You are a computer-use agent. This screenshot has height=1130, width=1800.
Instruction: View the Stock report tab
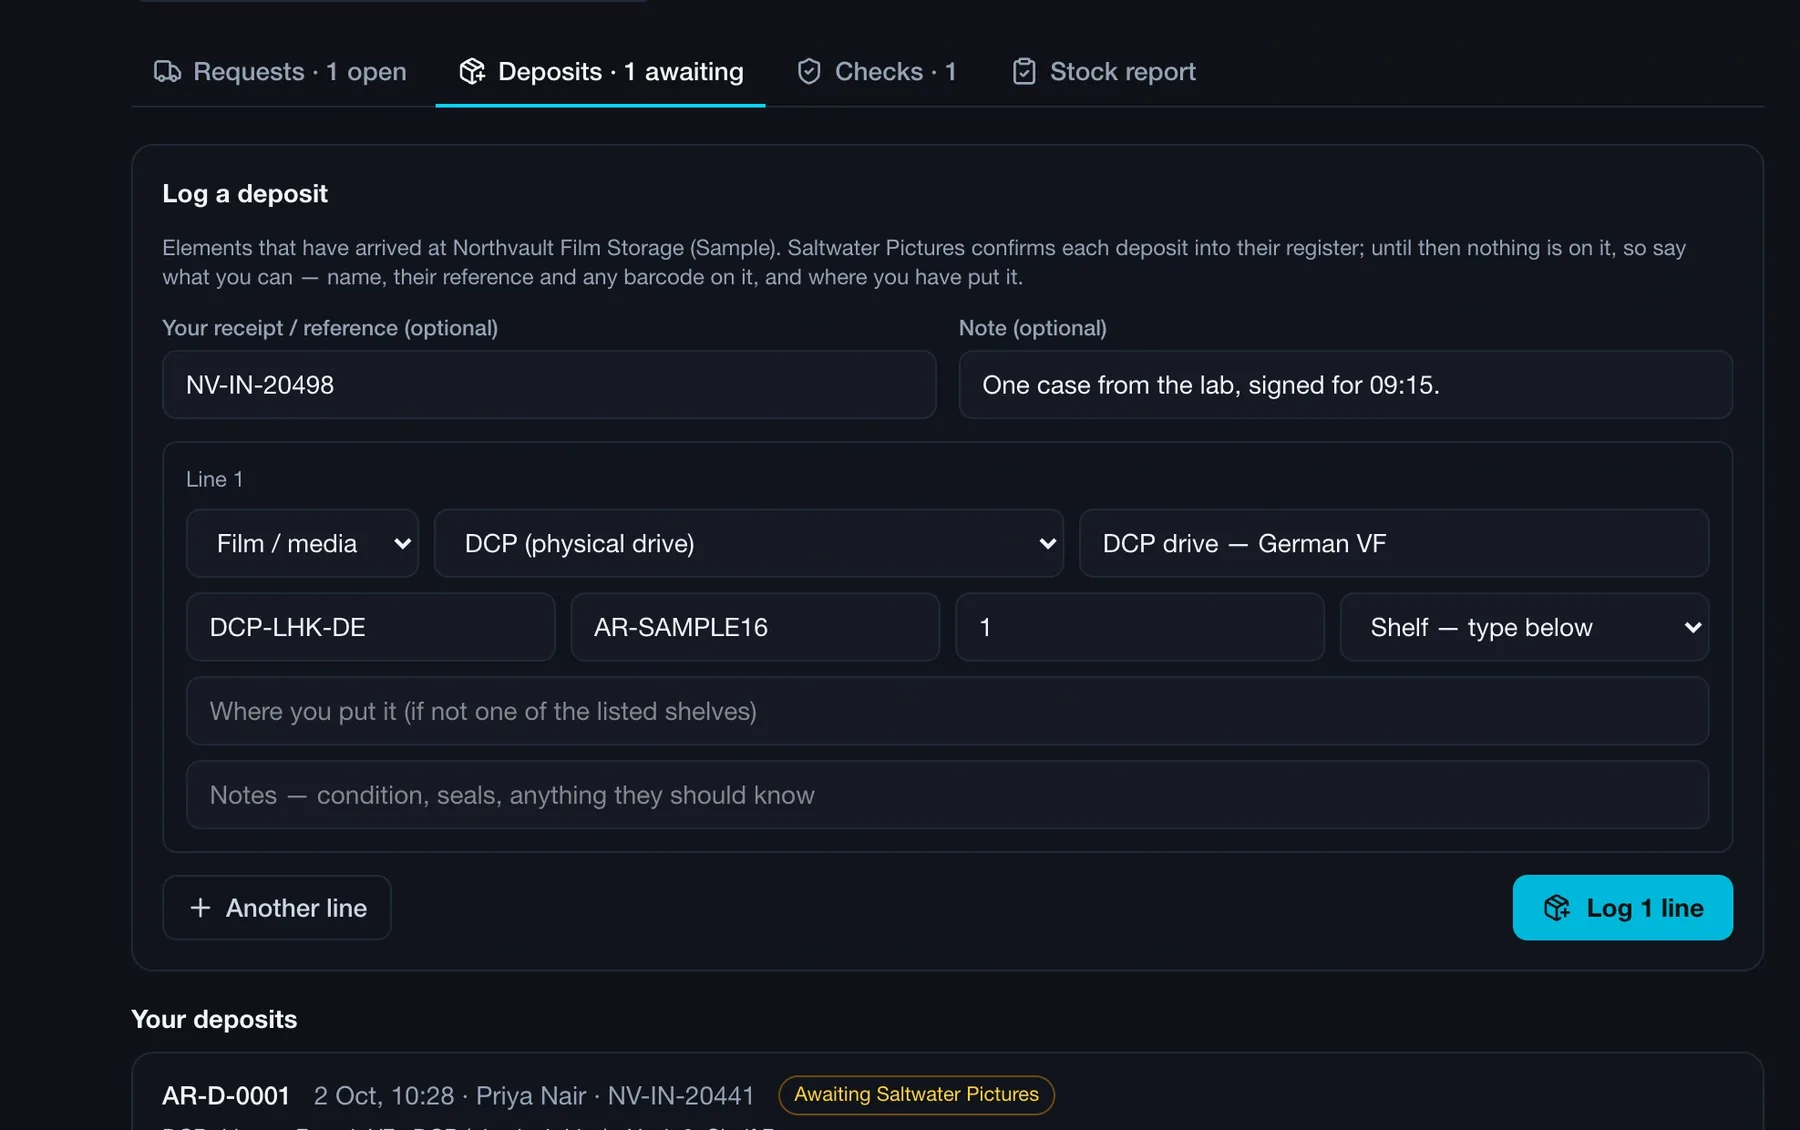tap(1104, 72)
